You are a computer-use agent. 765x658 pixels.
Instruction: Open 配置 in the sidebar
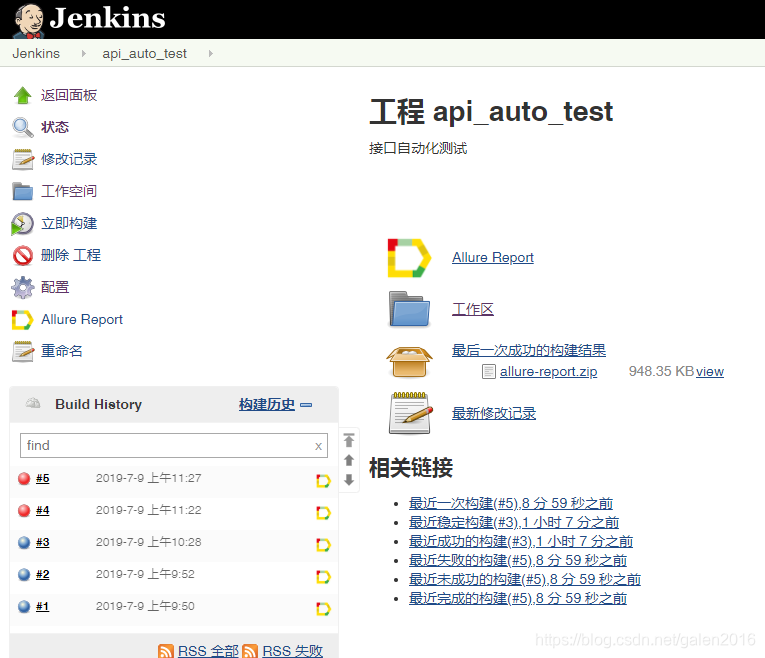(x=55, y=287)
